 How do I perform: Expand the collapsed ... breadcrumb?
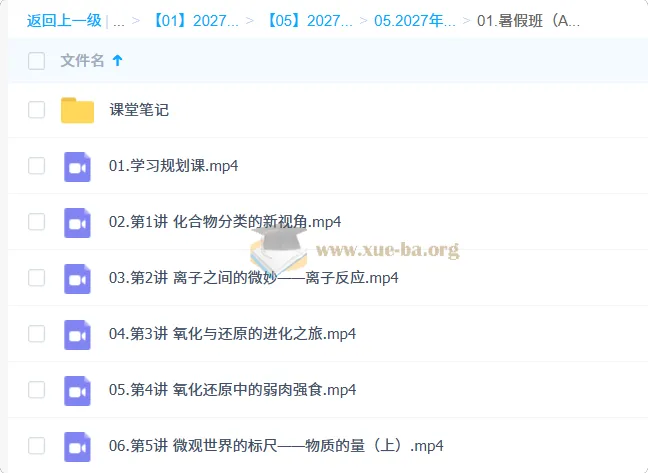point(119,21)
